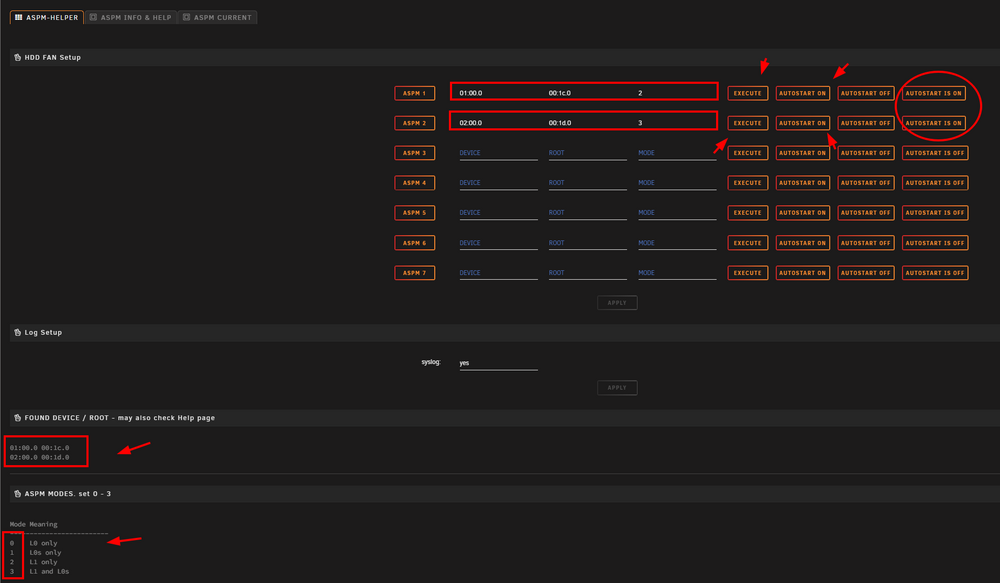Screen dimensions: 1000x583
Task: Turn AUTOSTART ON for ASPM 5
Action: pyautogui.click(x=802, y=213)
